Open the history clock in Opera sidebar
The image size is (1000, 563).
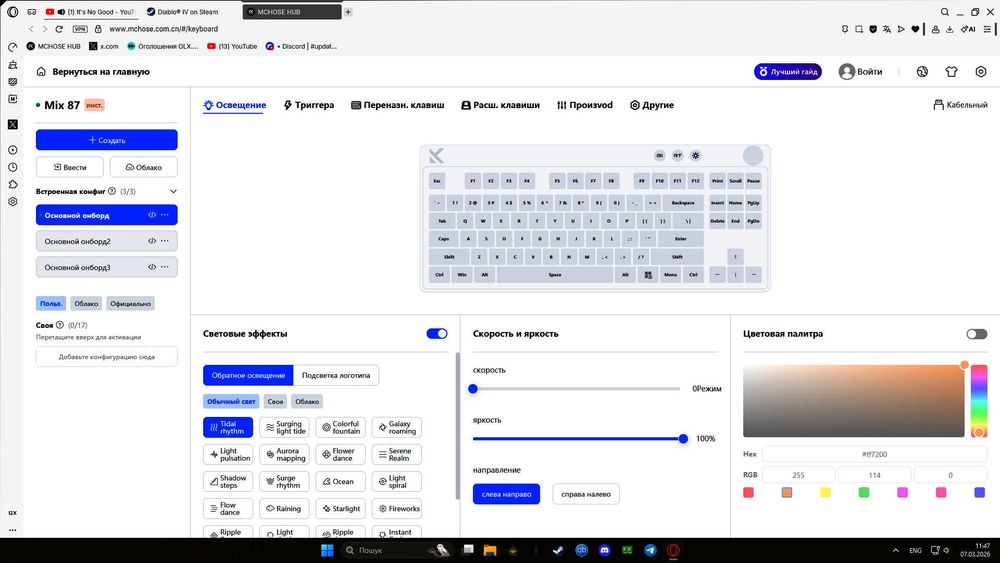(x=13, y=167)
